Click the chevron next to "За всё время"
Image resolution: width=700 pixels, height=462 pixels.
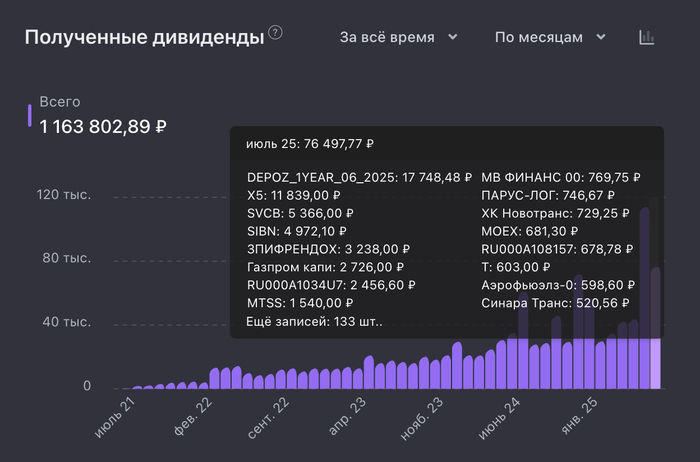(453, 37)
